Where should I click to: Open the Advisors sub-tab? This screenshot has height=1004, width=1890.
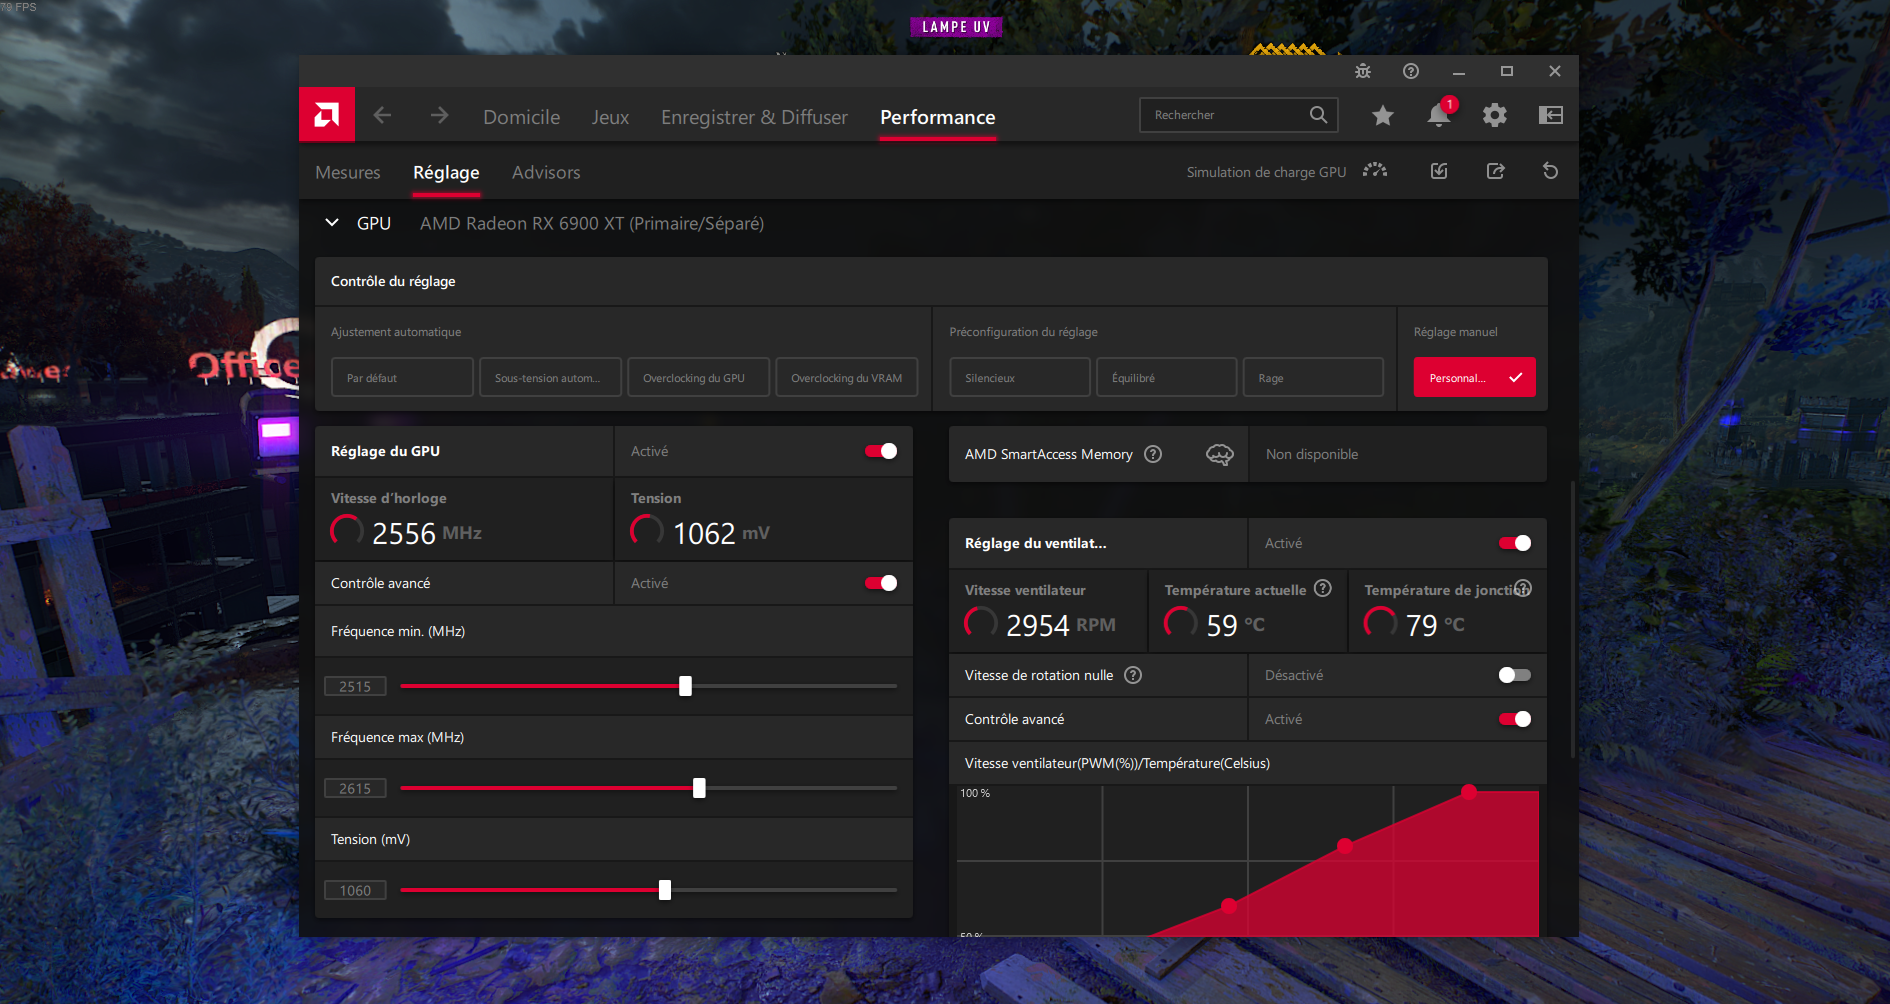546,172
